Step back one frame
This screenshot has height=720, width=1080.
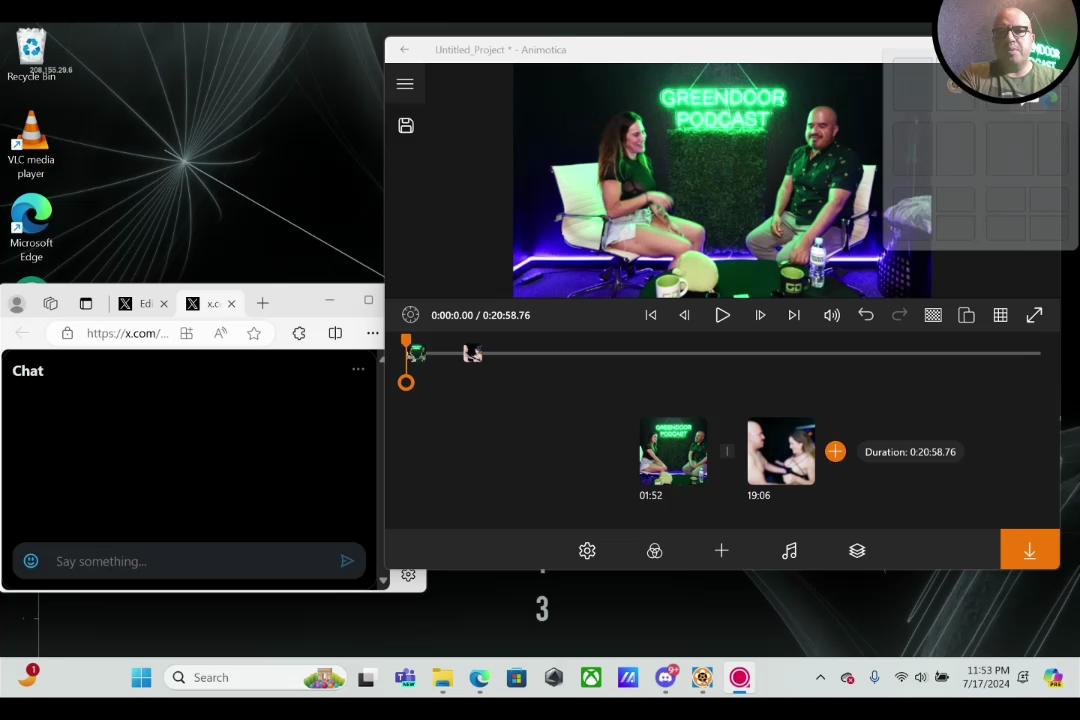click(685, 315)
